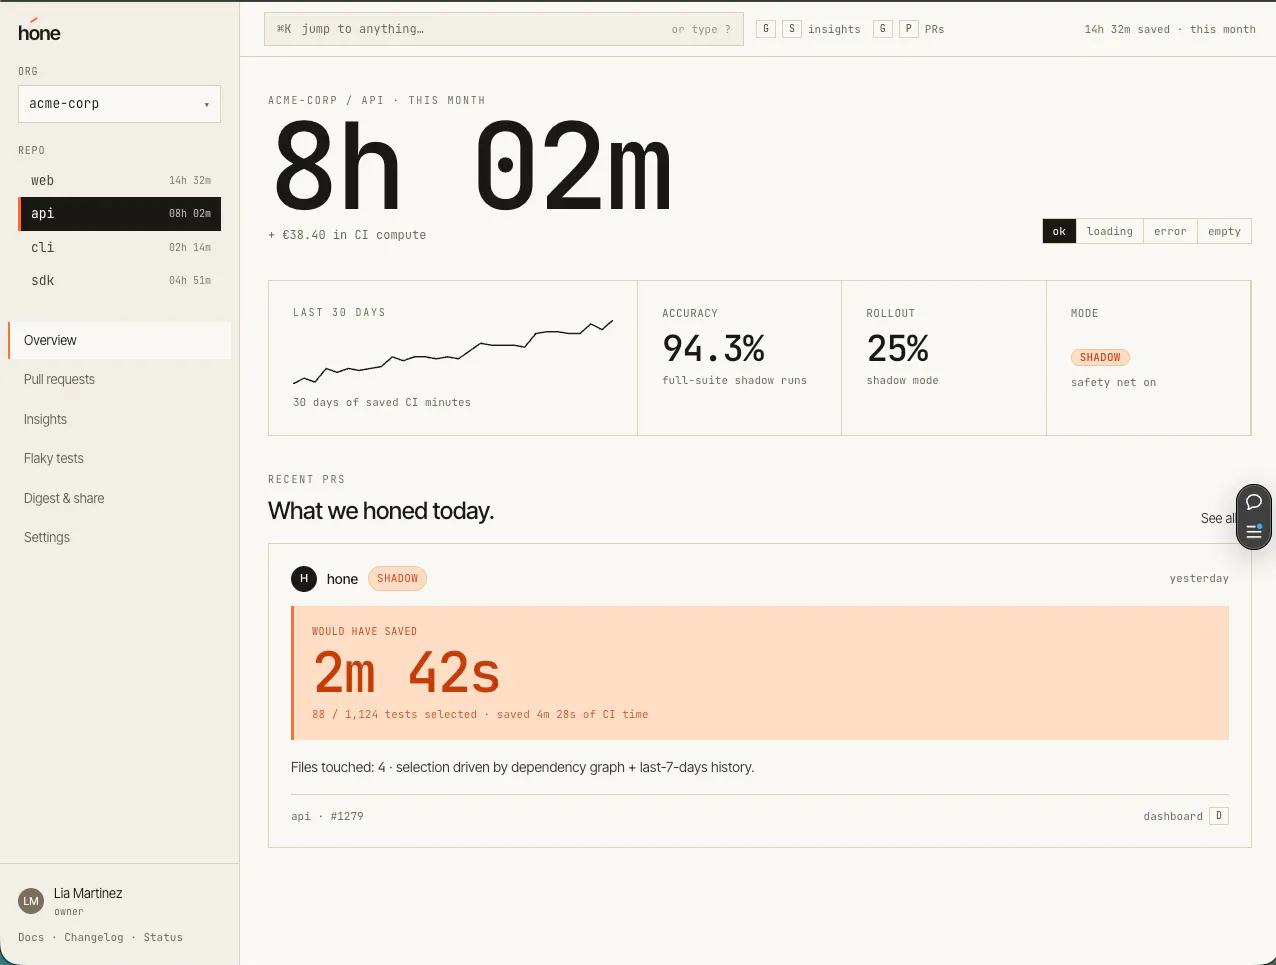Click the 94.3% accuracy value
1276x965 pixels.
pos(714,348)
